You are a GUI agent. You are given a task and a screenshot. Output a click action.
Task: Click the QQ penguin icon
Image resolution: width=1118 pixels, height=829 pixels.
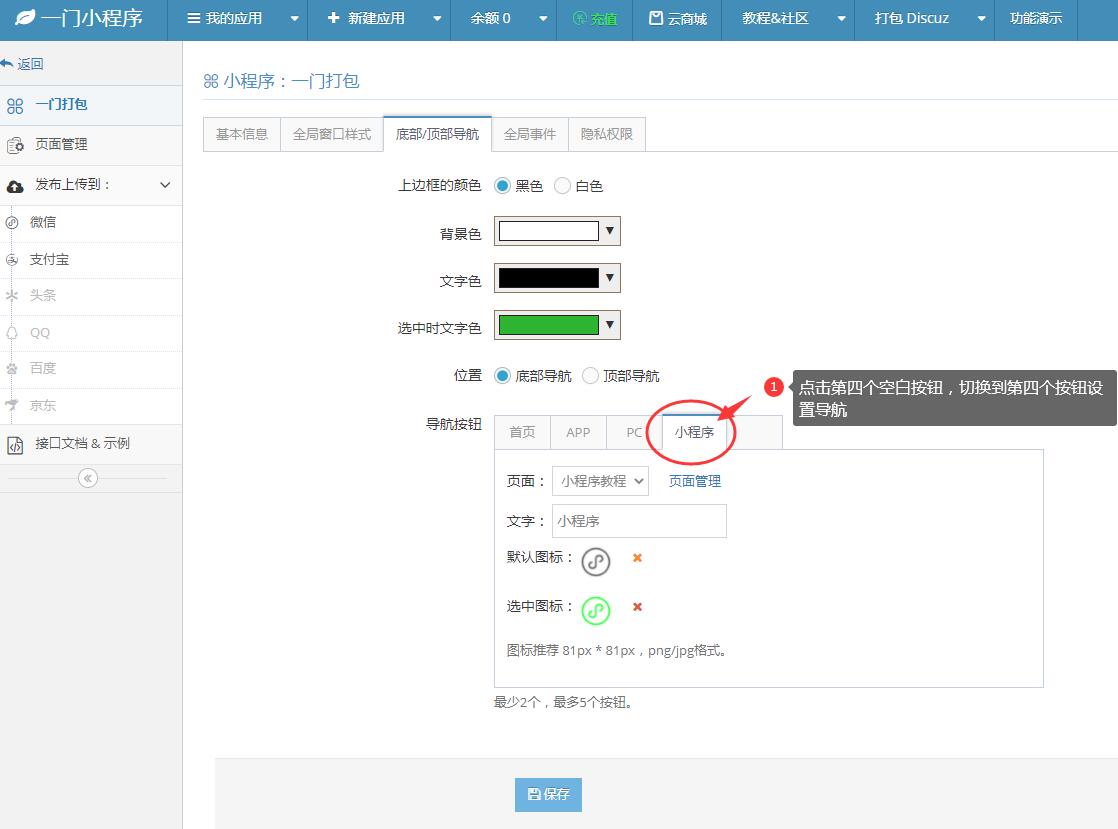pyautogui.click(x=11, y=333)
